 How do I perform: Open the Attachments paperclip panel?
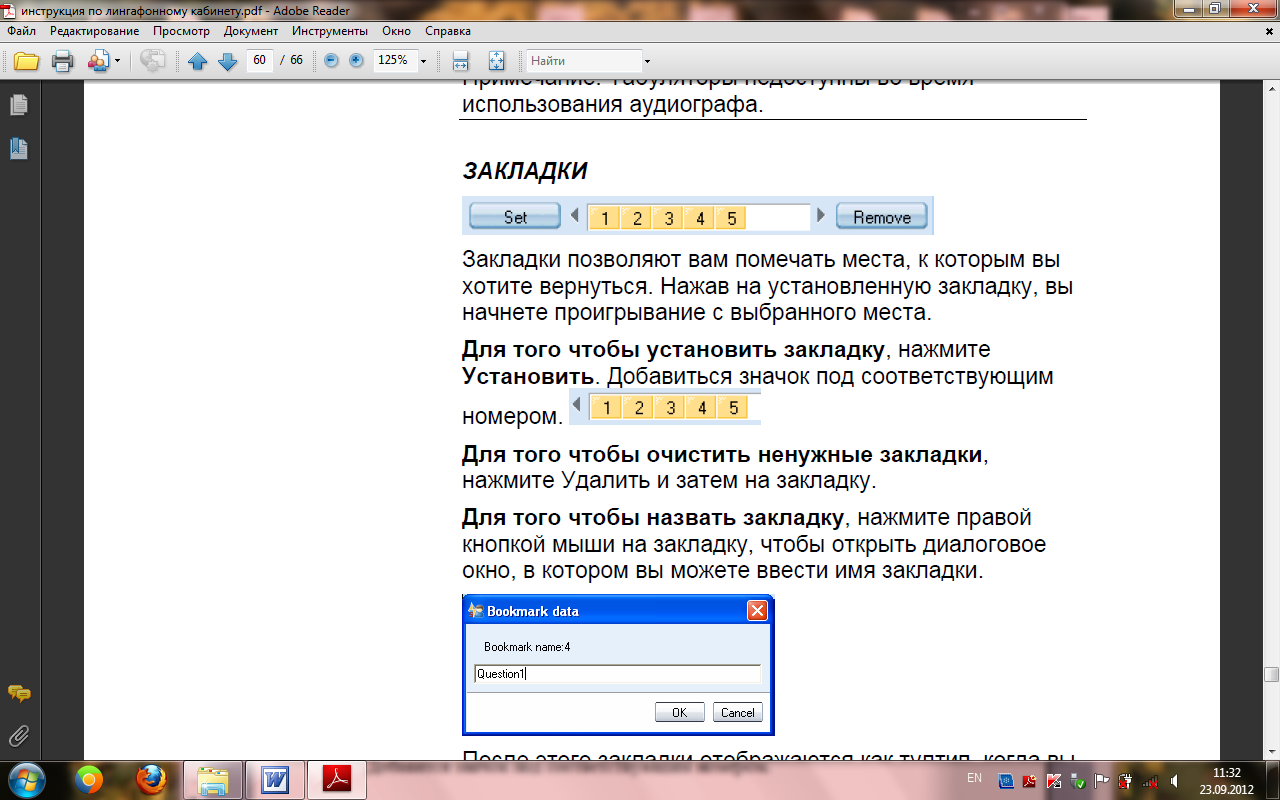(18, 737)
